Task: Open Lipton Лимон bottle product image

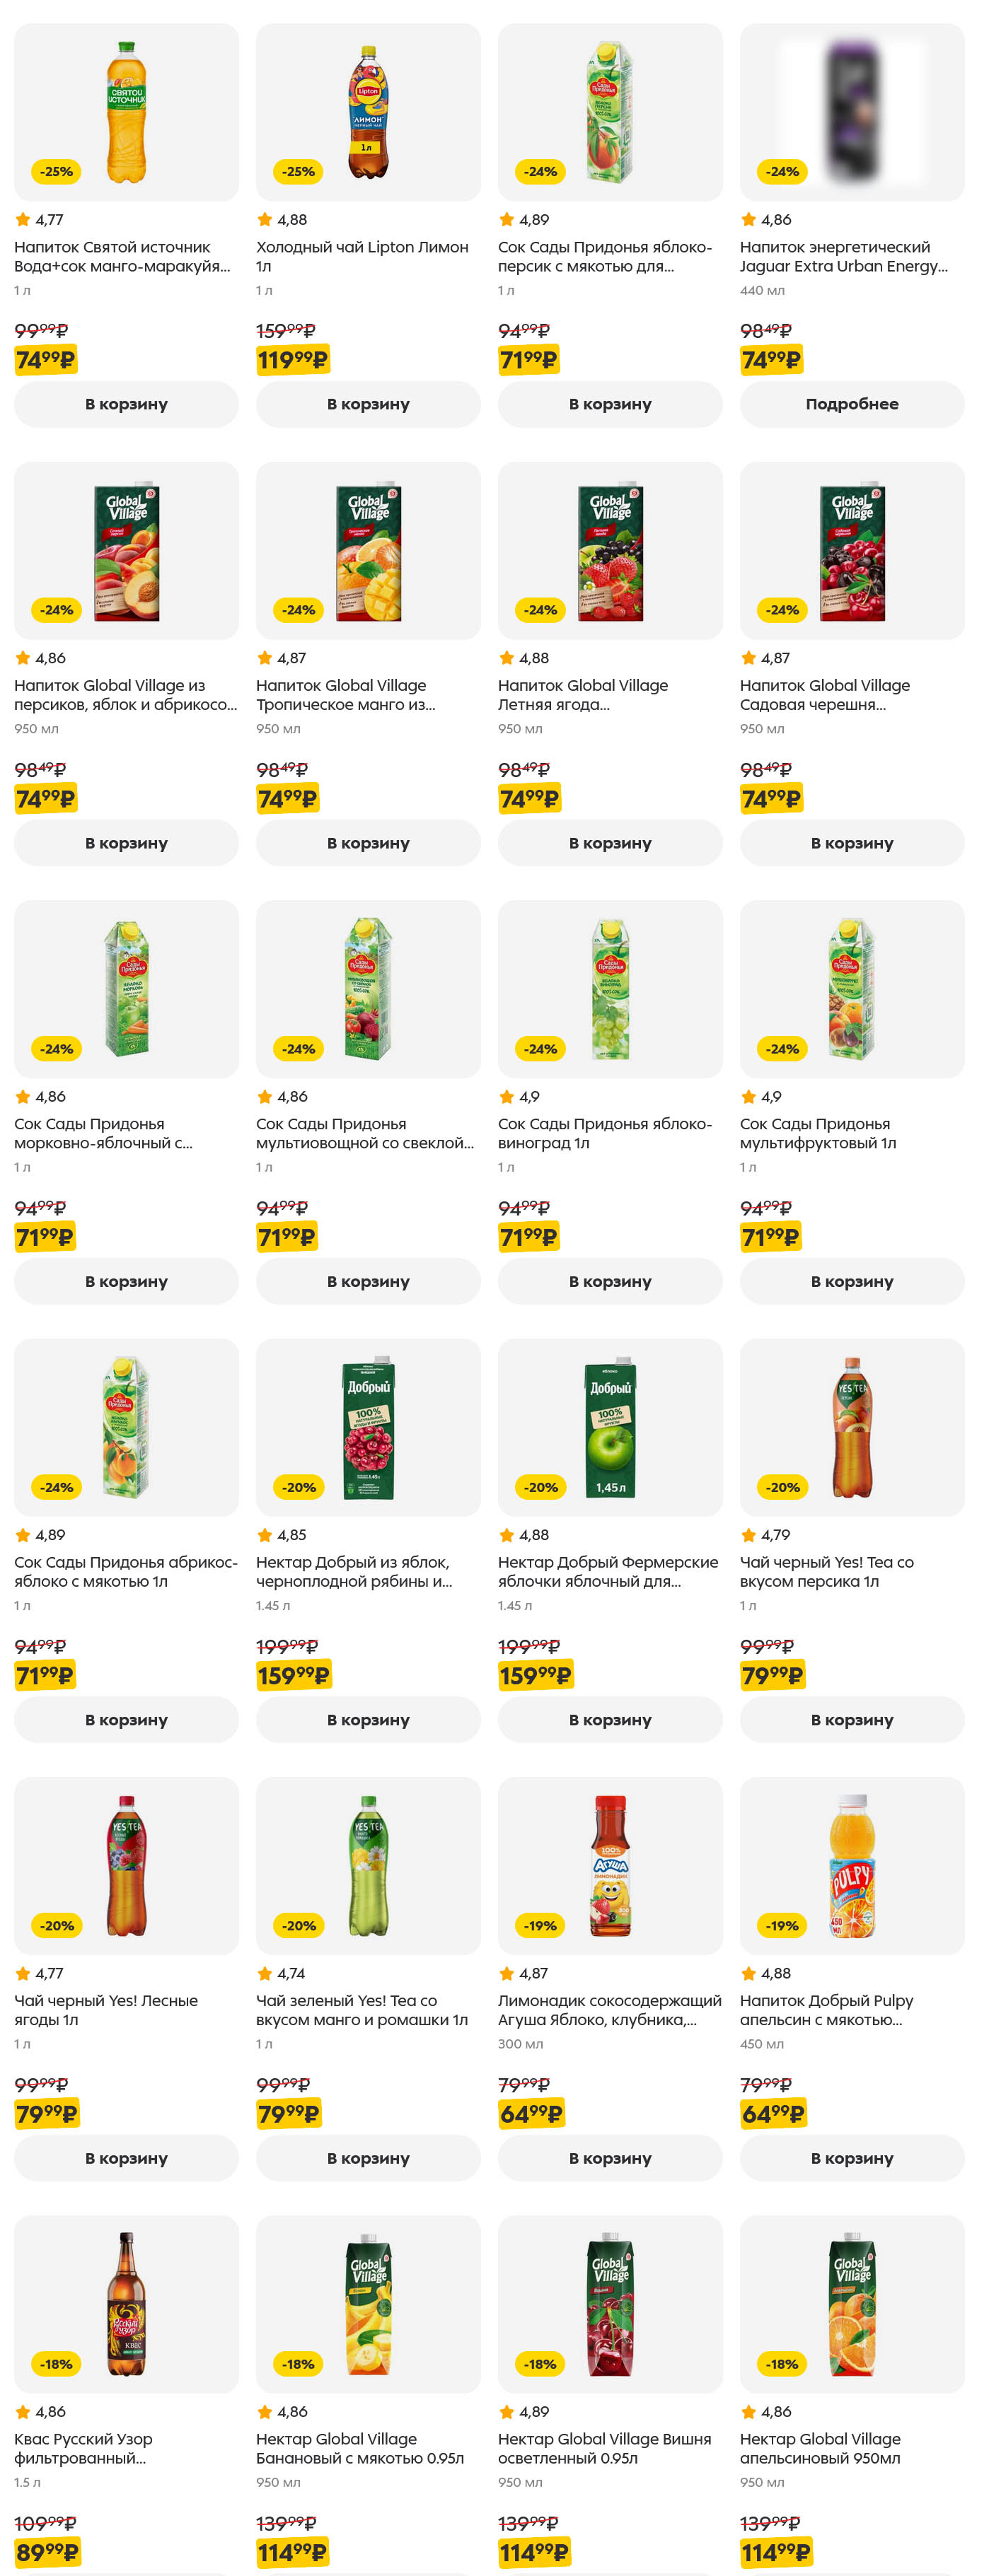Action: [368, 112]
